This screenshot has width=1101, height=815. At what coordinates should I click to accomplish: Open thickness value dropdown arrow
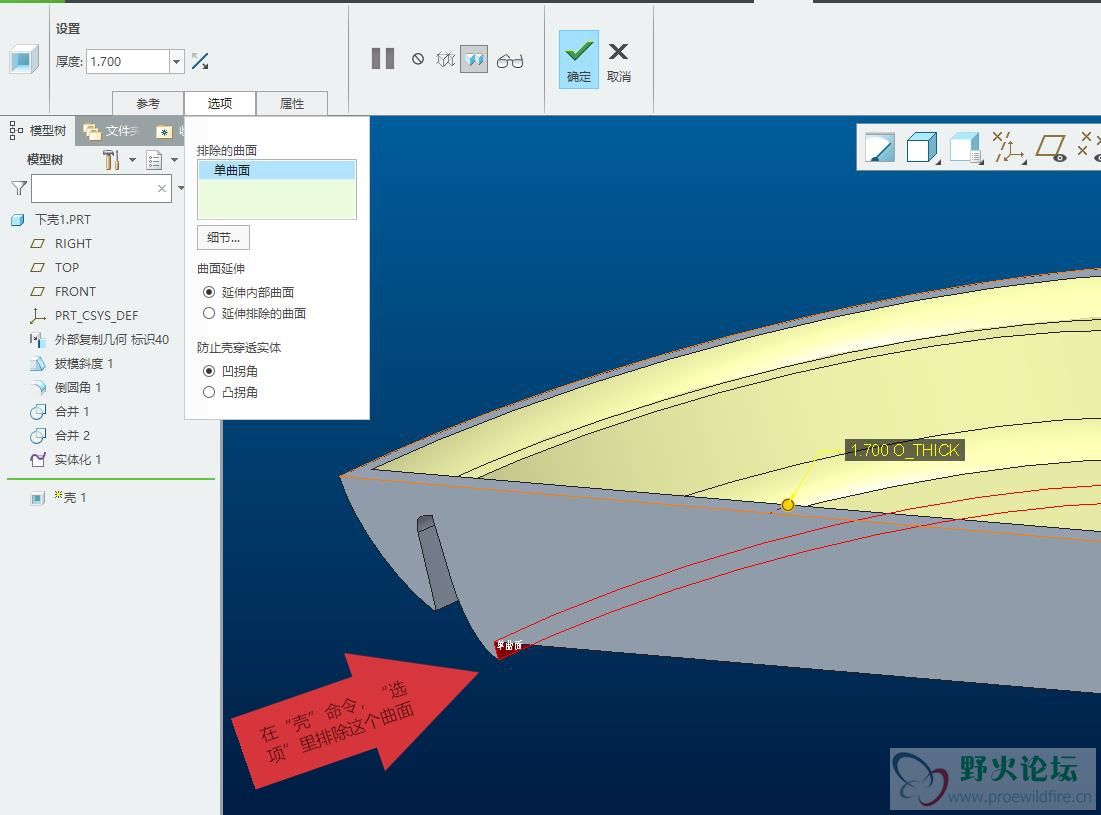click(x=177, y=62)
